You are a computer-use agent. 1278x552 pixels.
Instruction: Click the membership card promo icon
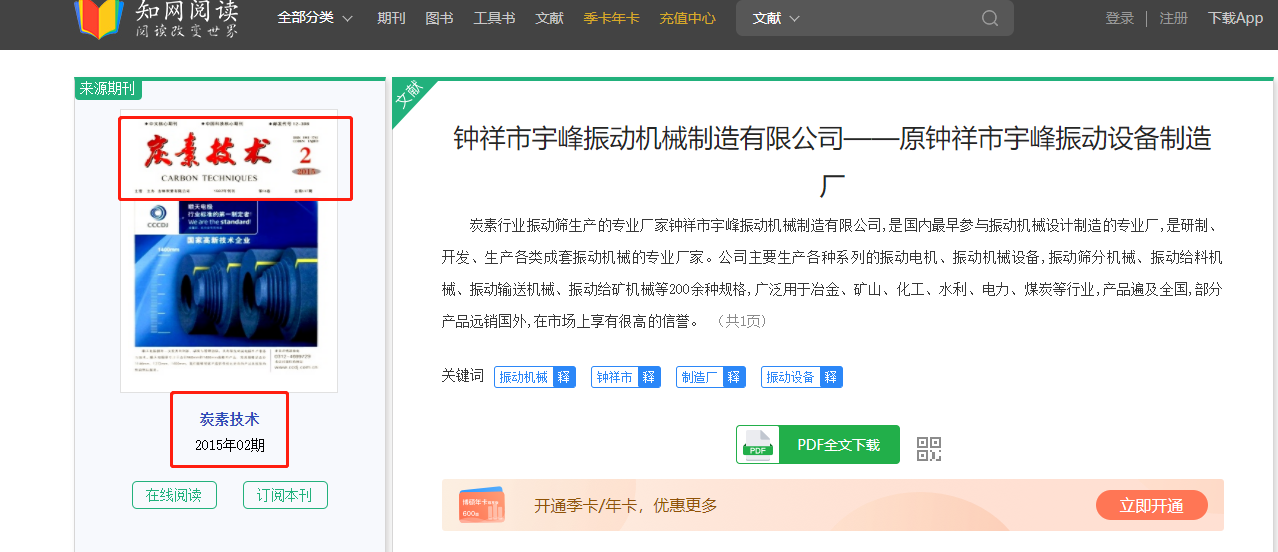click(x=482, y=505)
